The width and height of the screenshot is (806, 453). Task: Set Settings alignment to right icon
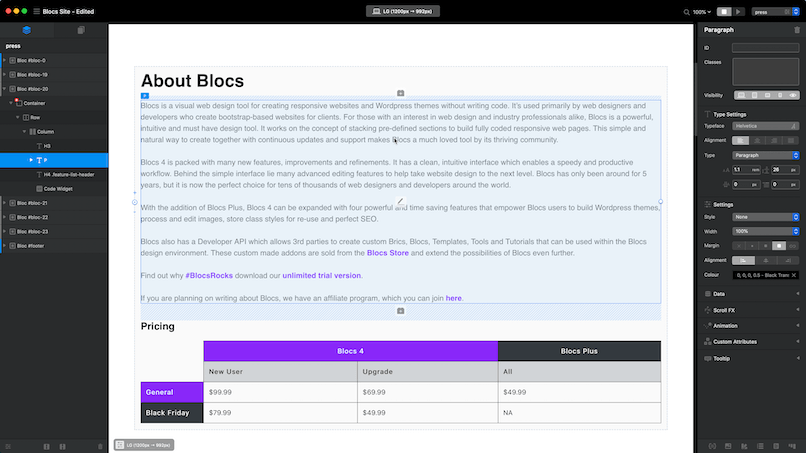[x=788, y=261]
